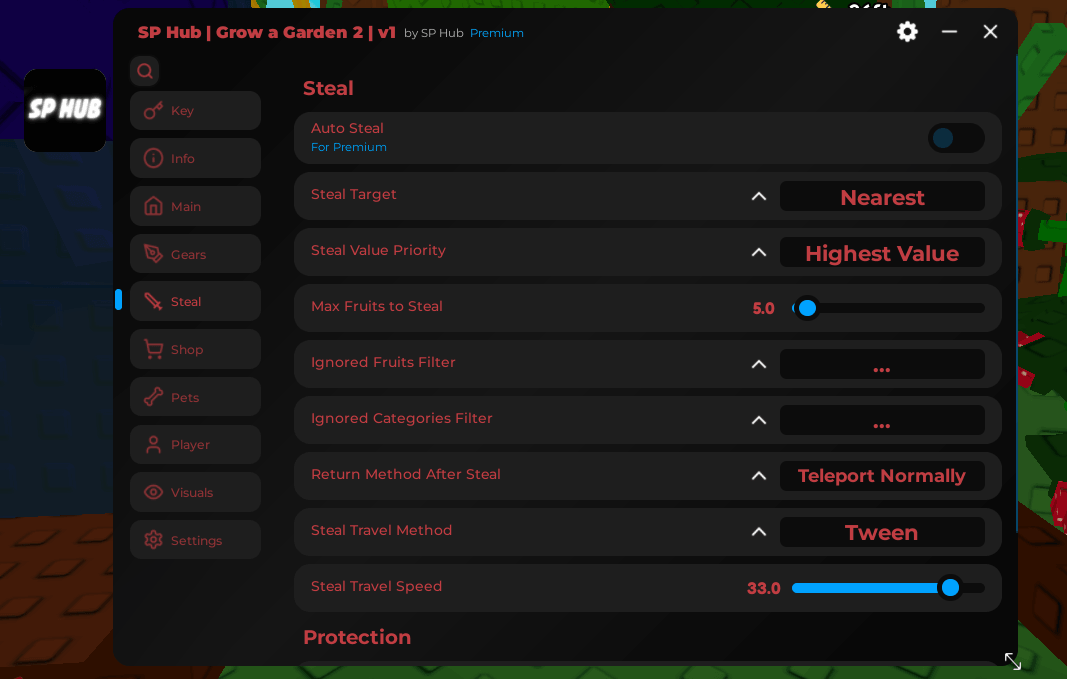Expand the Steal Target chevron
The image size is (1067, 679).
tap(759, 197)
